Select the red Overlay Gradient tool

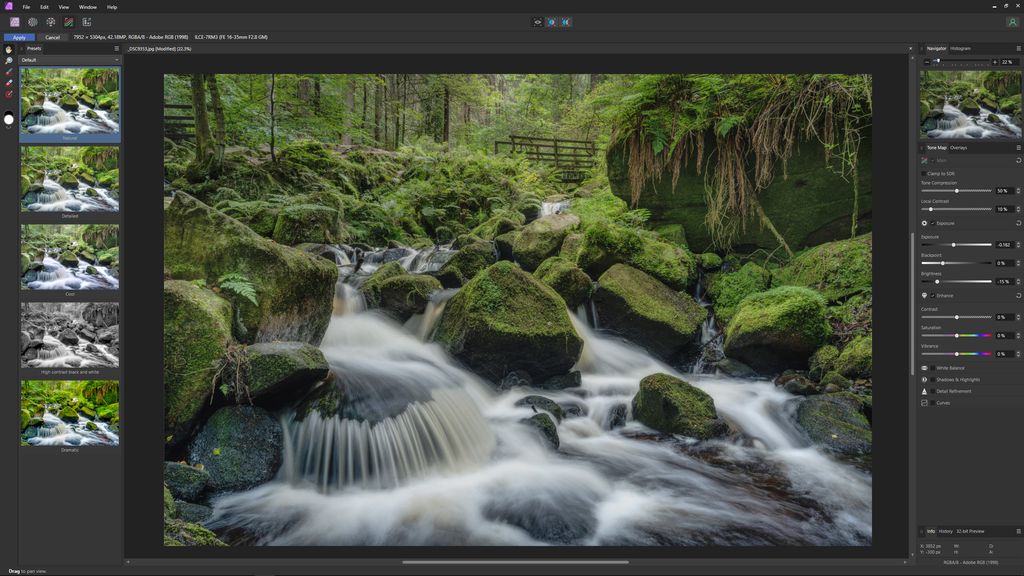tap(7, 92)
